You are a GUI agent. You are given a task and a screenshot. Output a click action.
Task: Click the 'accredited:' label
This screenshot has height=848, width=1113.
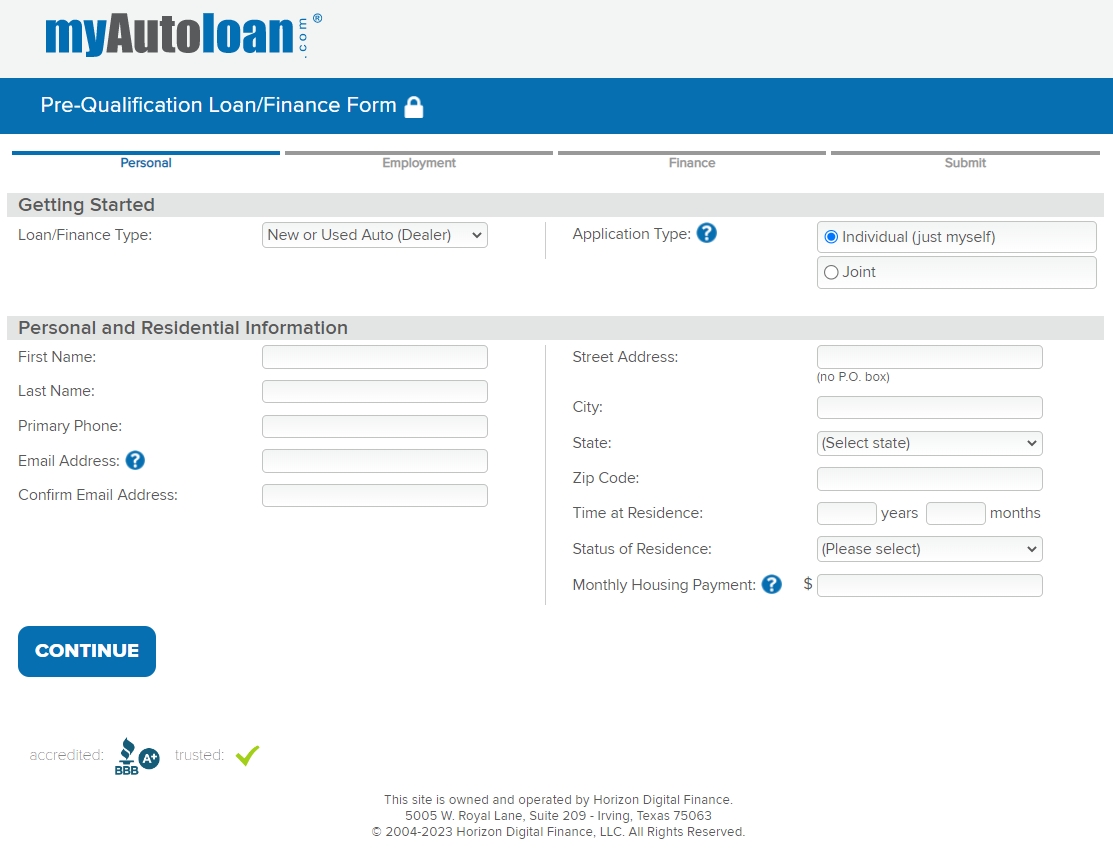tap(66, 755)
